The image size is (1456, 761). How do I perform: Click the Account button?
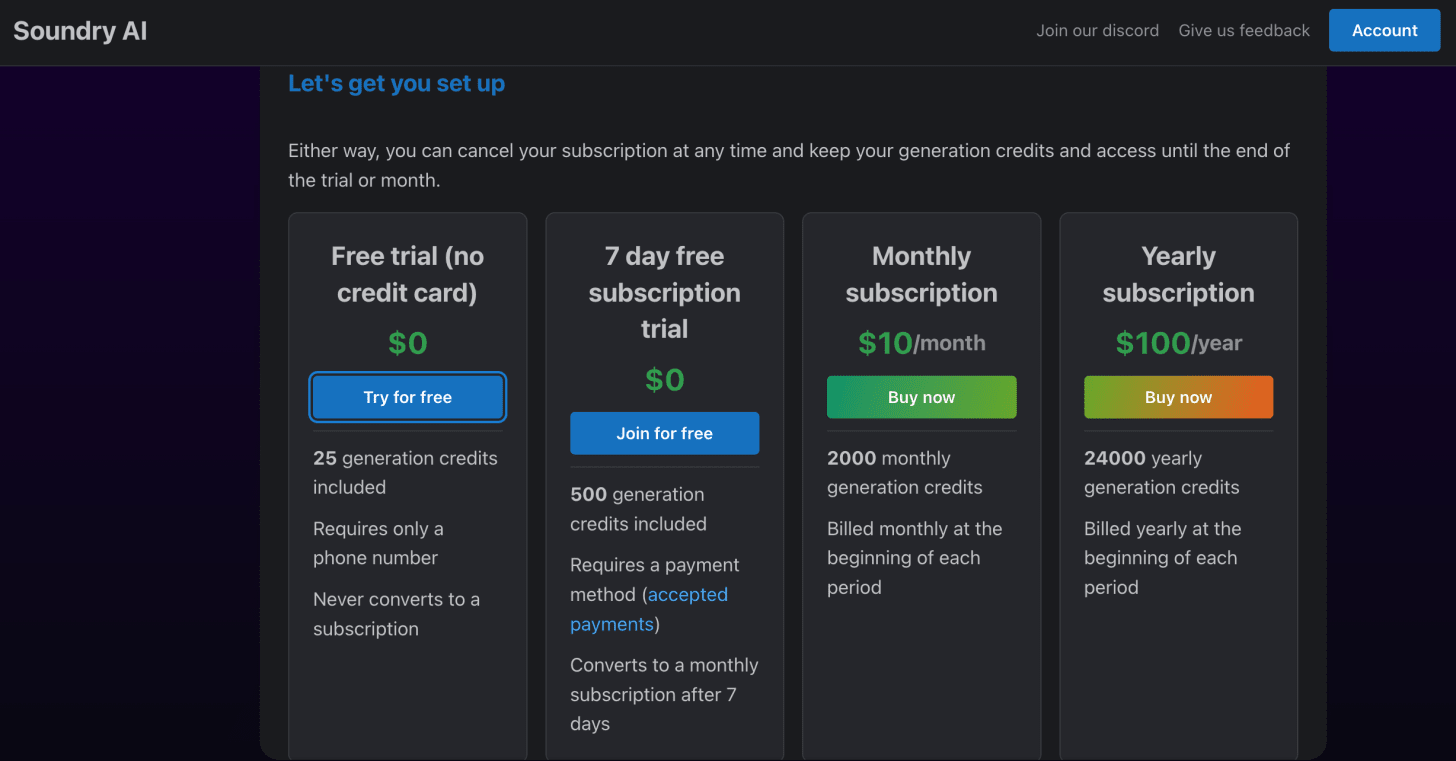point(1384,31)
